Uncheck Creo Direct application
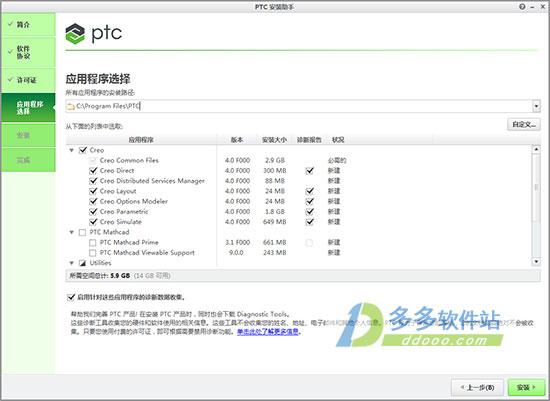The height and width of the screenshot is (401, 550). (x=93, y=171)
